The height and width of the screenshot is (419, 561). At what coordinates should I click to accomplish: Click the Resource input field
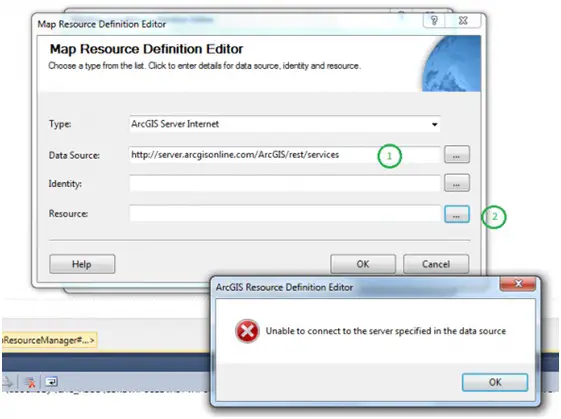tap(285, 214)
